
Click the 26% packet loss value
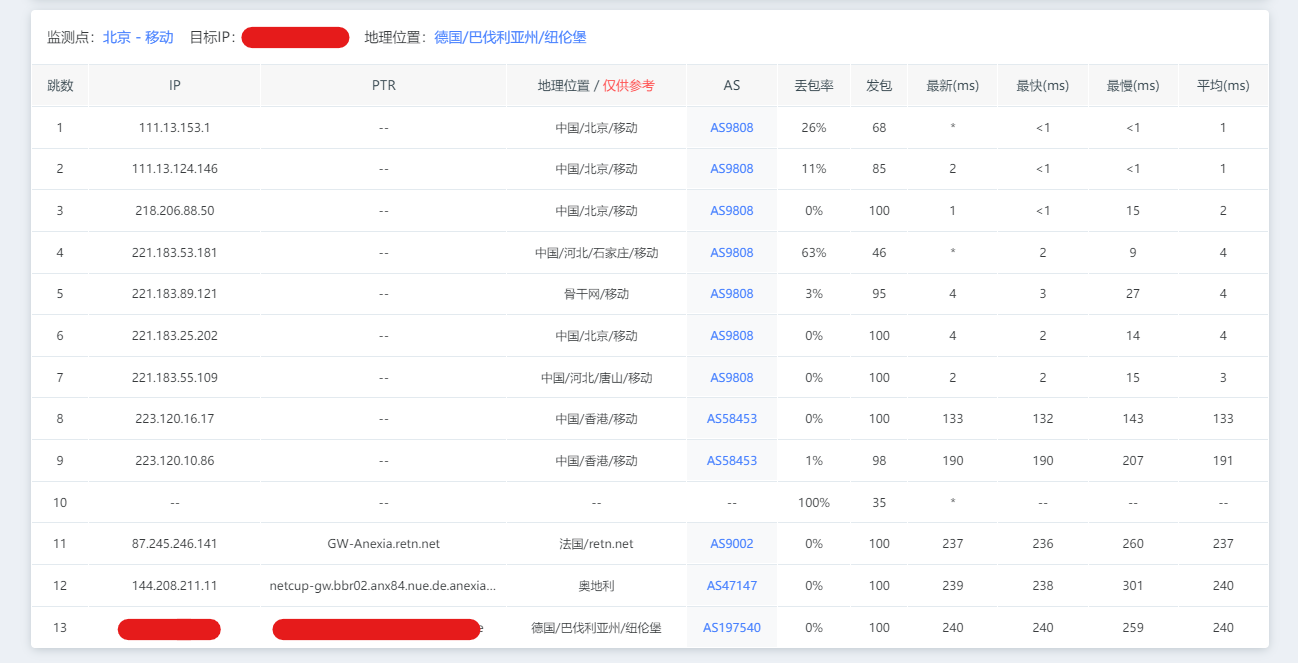[x=814, y=127]
